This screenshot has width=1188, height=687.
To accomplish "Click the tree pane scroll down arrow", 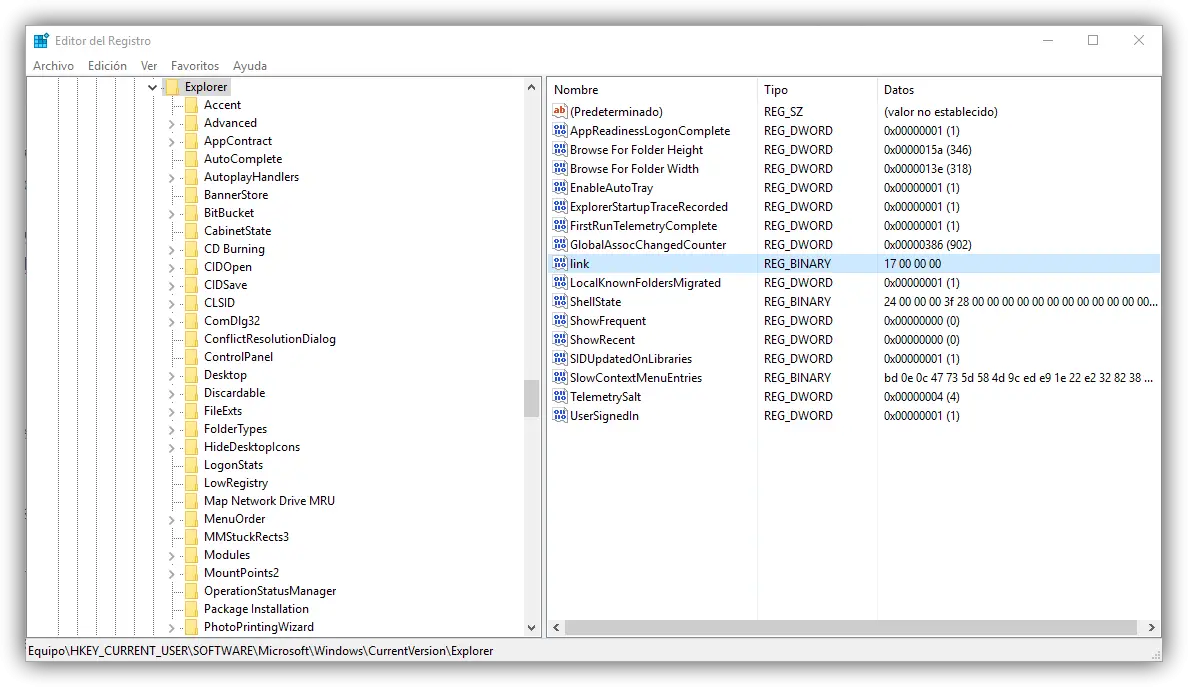I will (x=531, y=627).
